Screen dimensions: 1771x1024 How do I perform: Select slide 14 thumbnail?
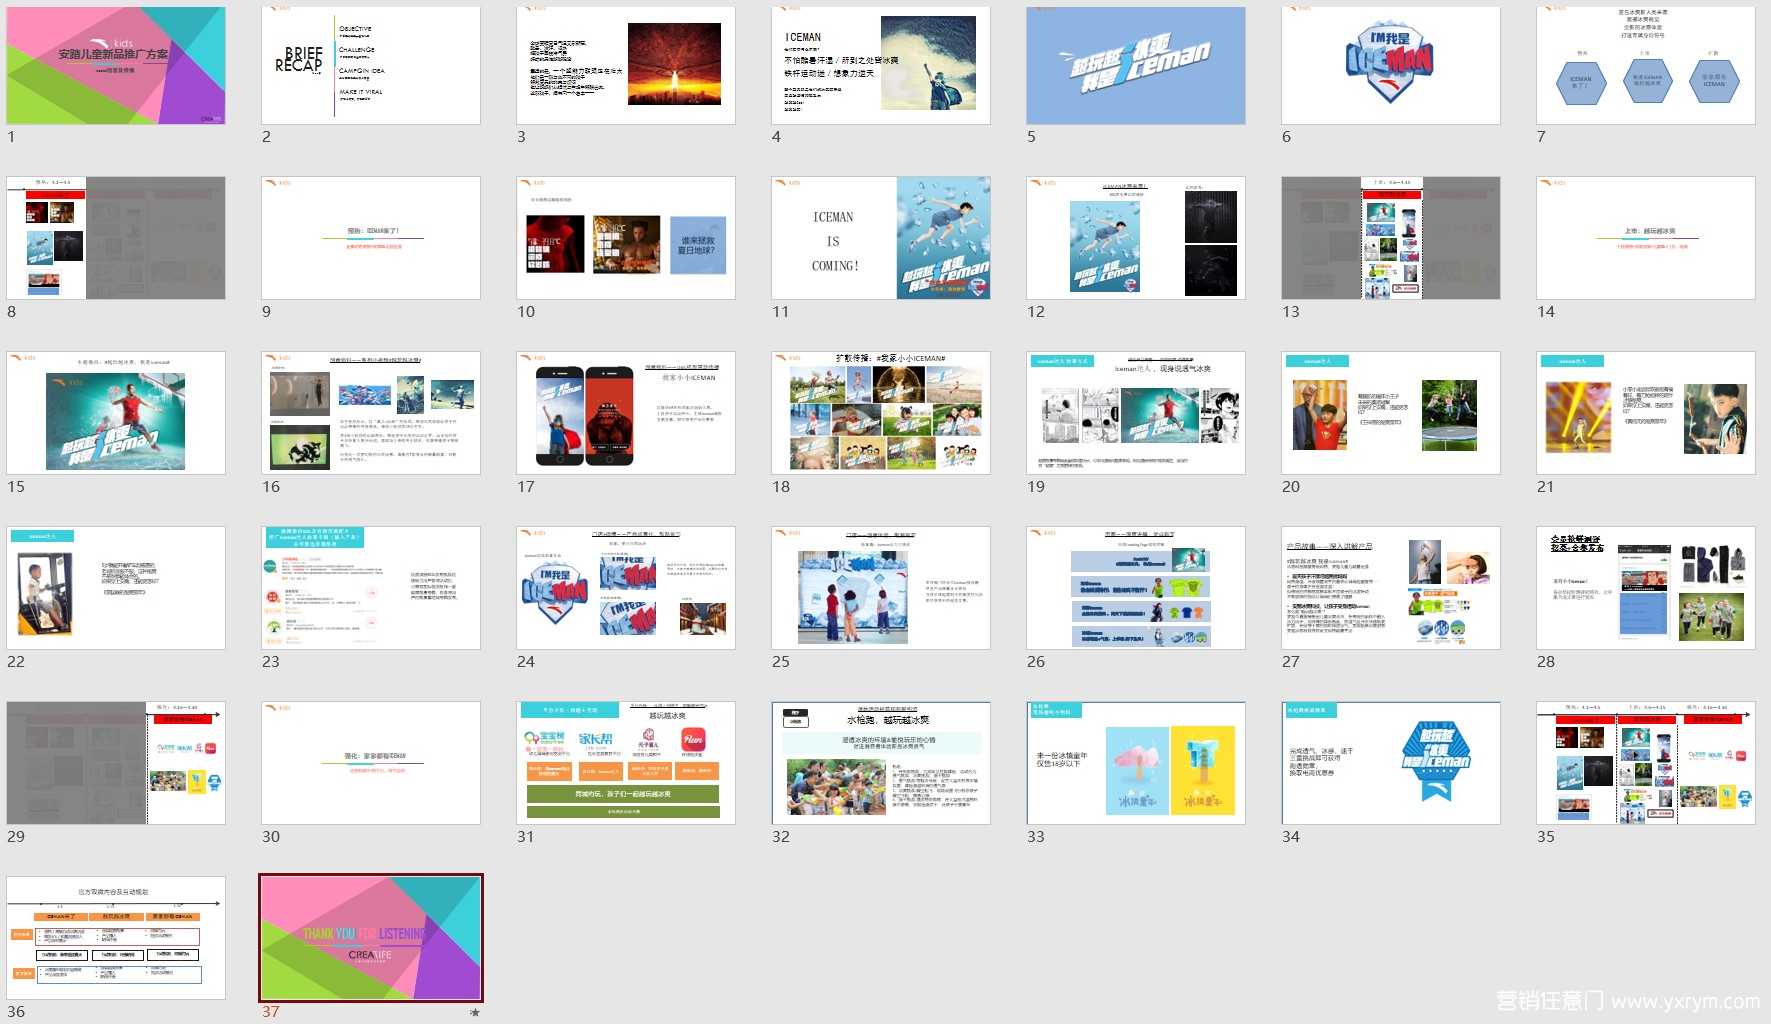tap(1646, 238)
